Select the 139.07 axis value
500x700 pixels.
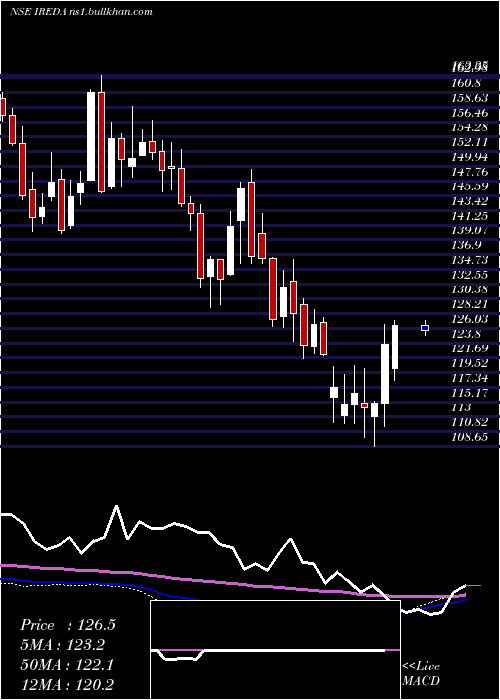(x=469, y=230)
